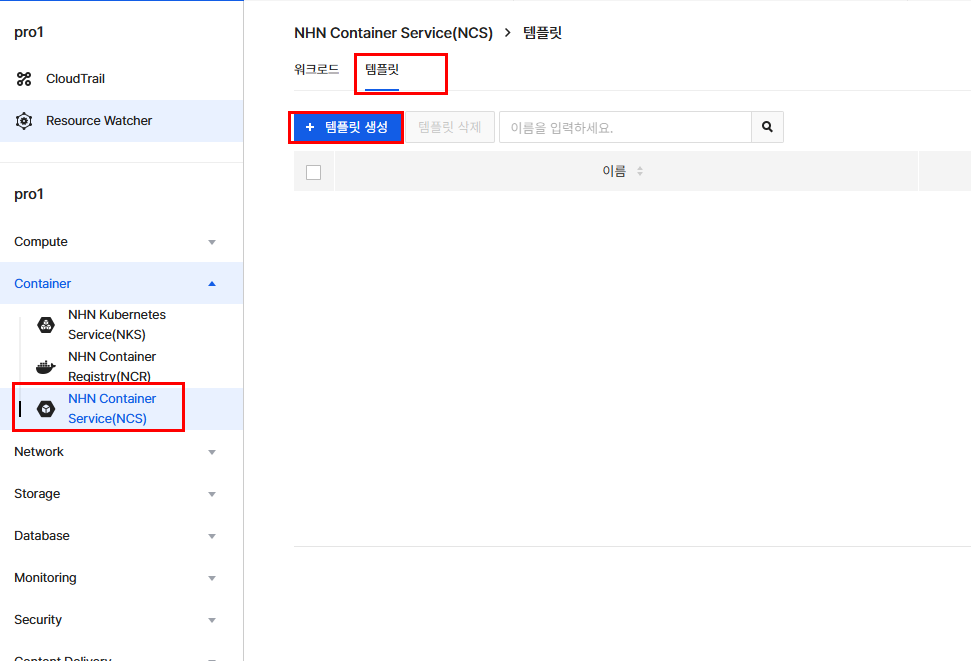Run search with the magnifier icon
The width and height of the screenshot is (971, 661).
coord(767,127)
